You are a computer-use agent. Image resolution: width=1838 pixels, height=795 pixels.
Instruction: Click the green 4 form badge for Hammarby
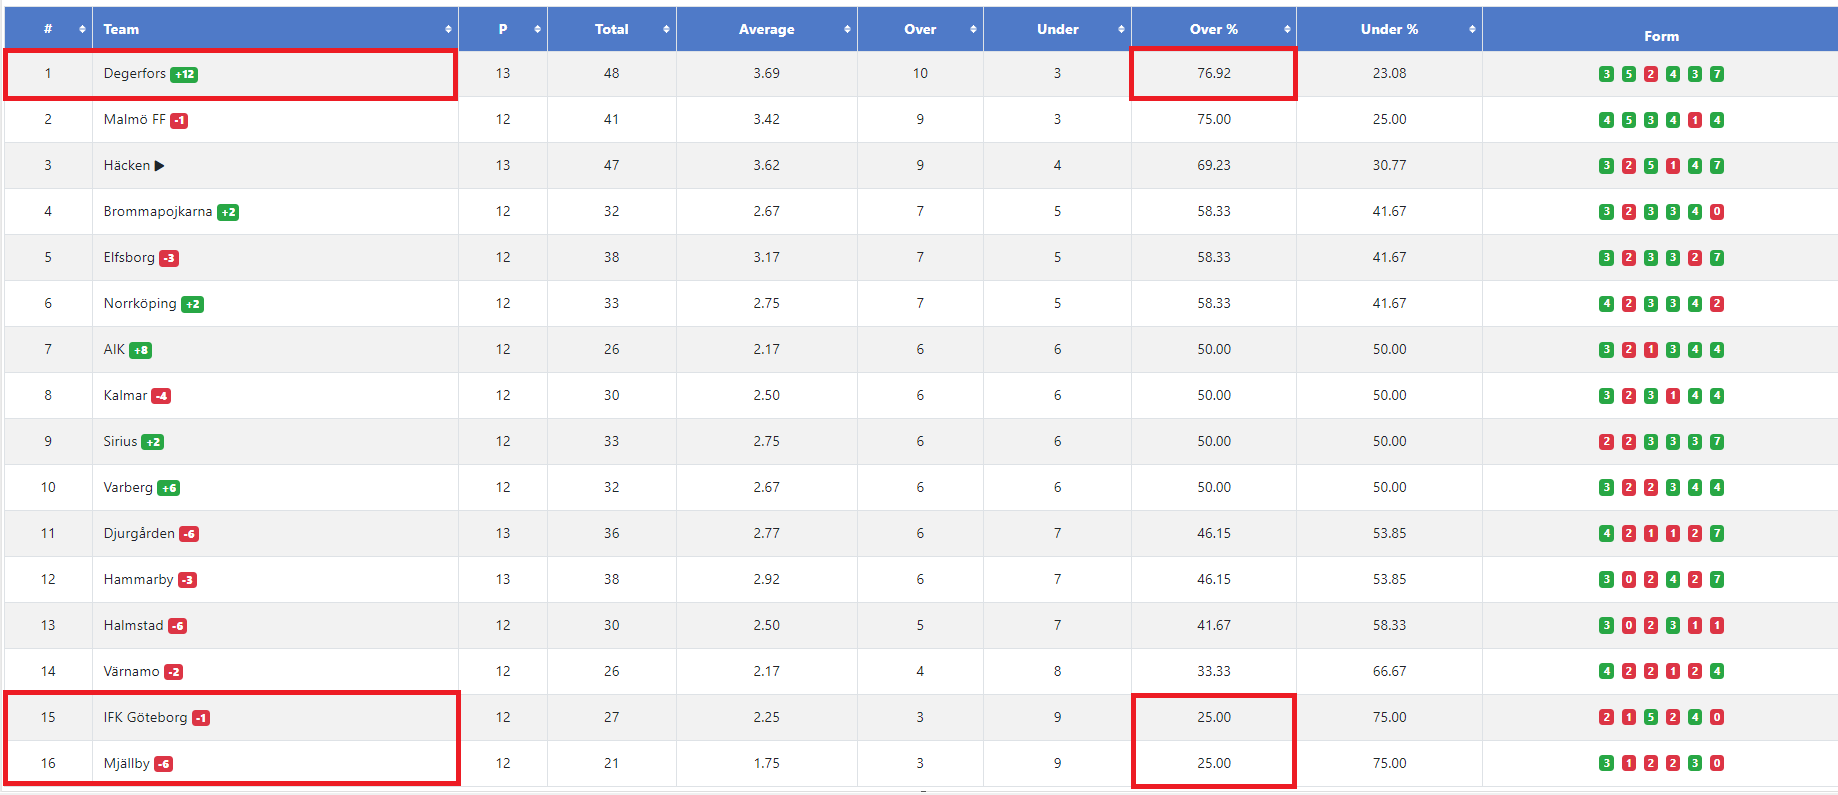point(1672,580)
